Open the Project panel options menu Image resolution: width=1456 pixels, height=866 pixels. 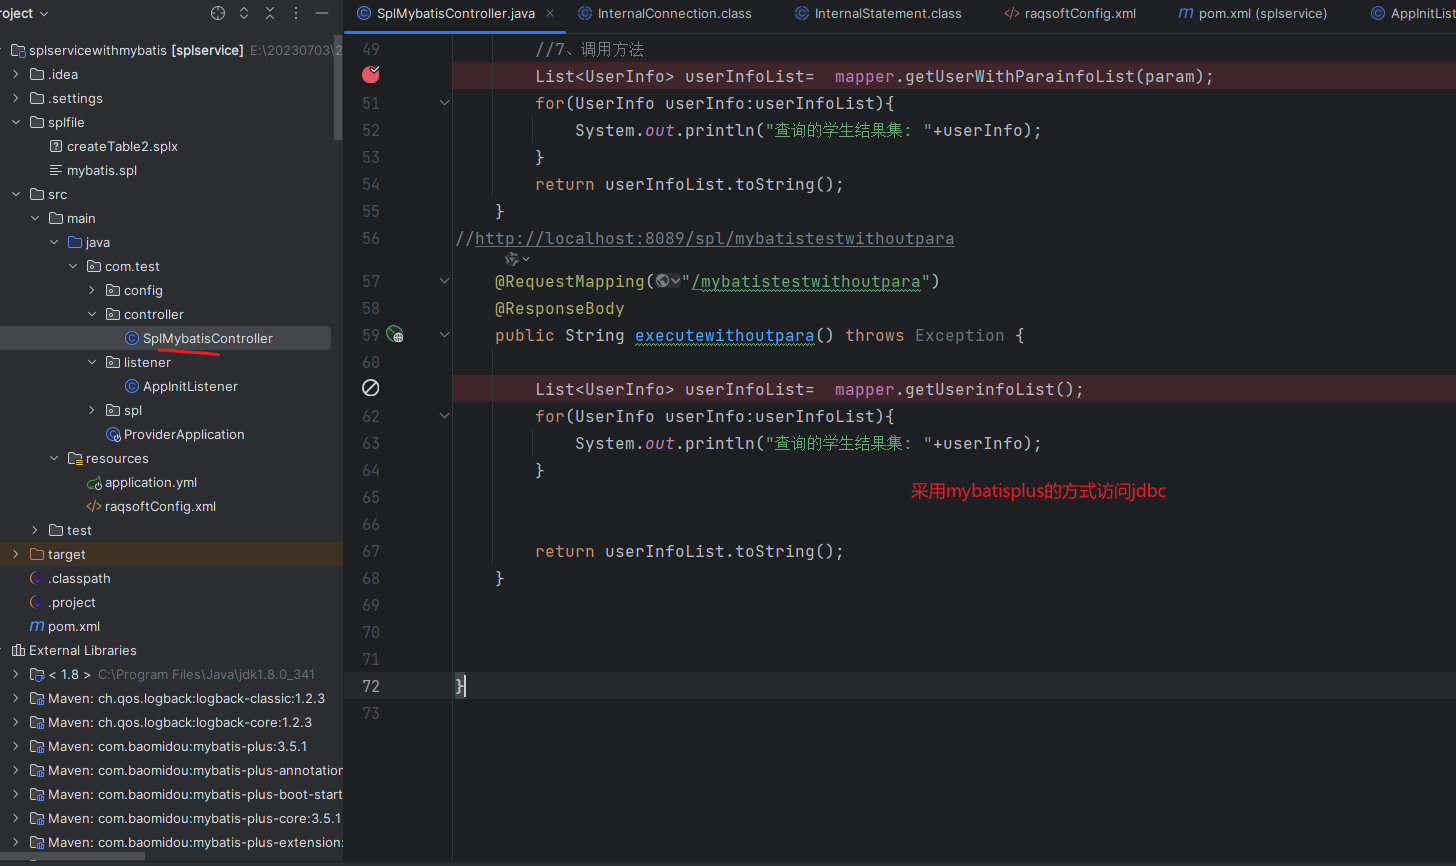(296, 13)
